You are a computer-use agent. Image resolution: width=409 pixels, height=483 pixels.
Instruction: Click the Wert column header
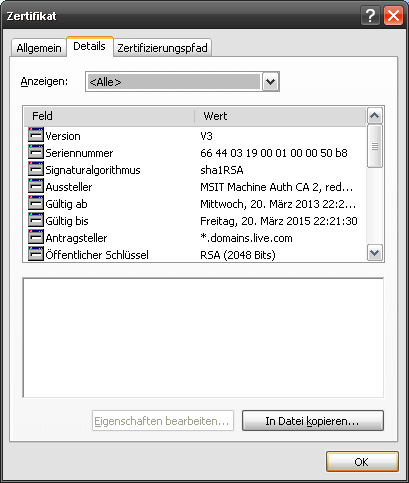[x=280, y=116]
